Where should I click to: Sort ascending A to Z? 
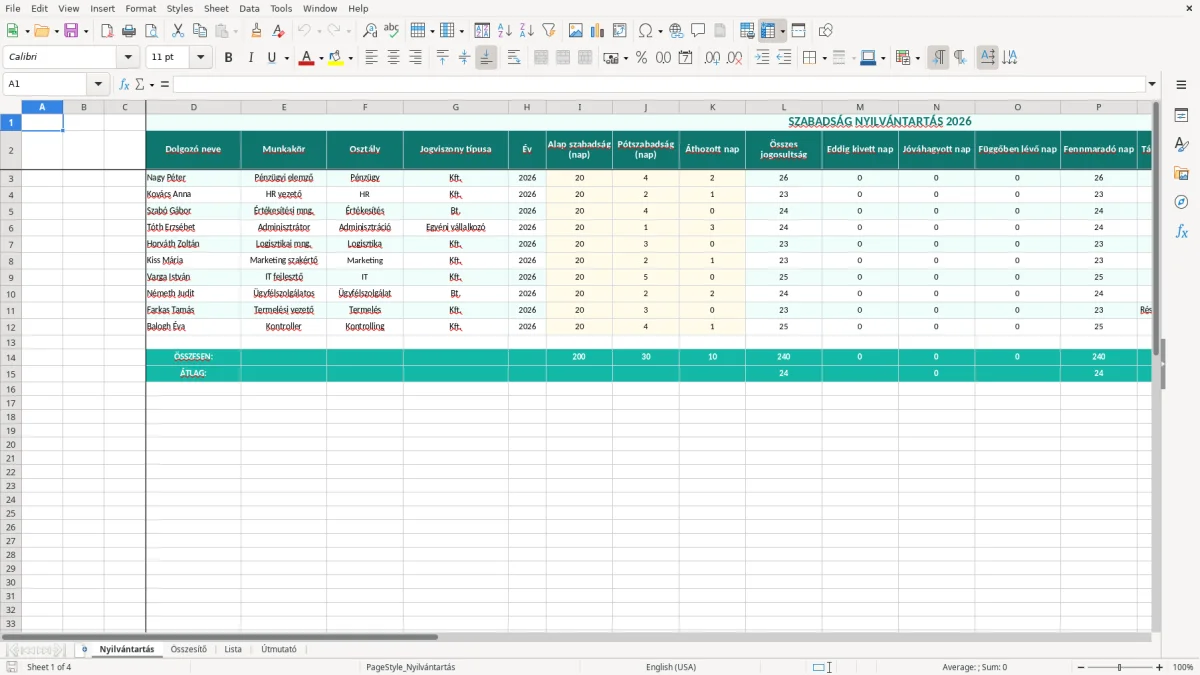(x=505, y=31)
